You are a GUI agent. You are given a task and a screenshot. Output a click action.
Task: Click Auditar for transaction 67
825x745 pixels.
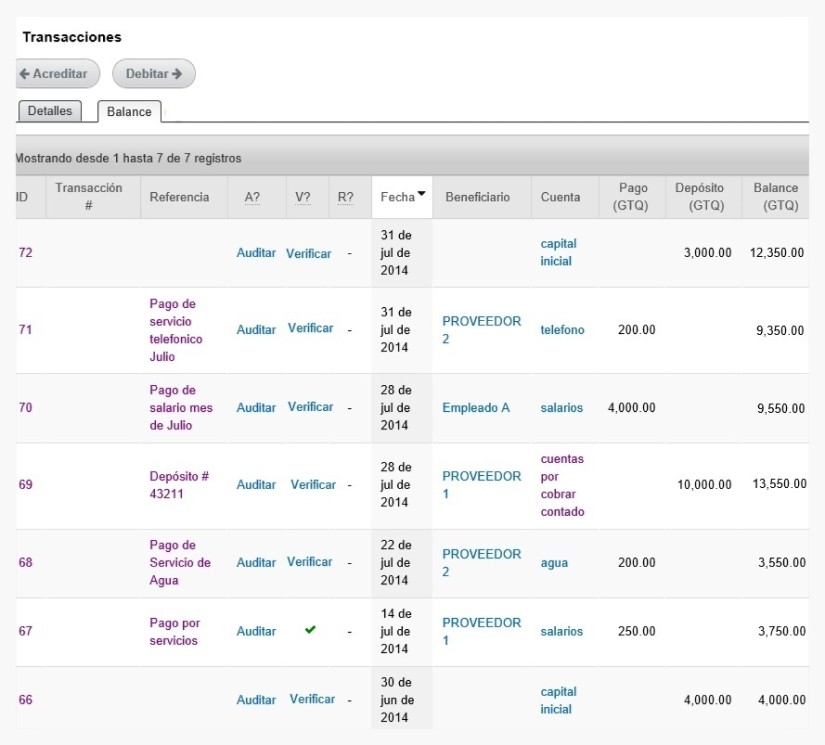256,631
